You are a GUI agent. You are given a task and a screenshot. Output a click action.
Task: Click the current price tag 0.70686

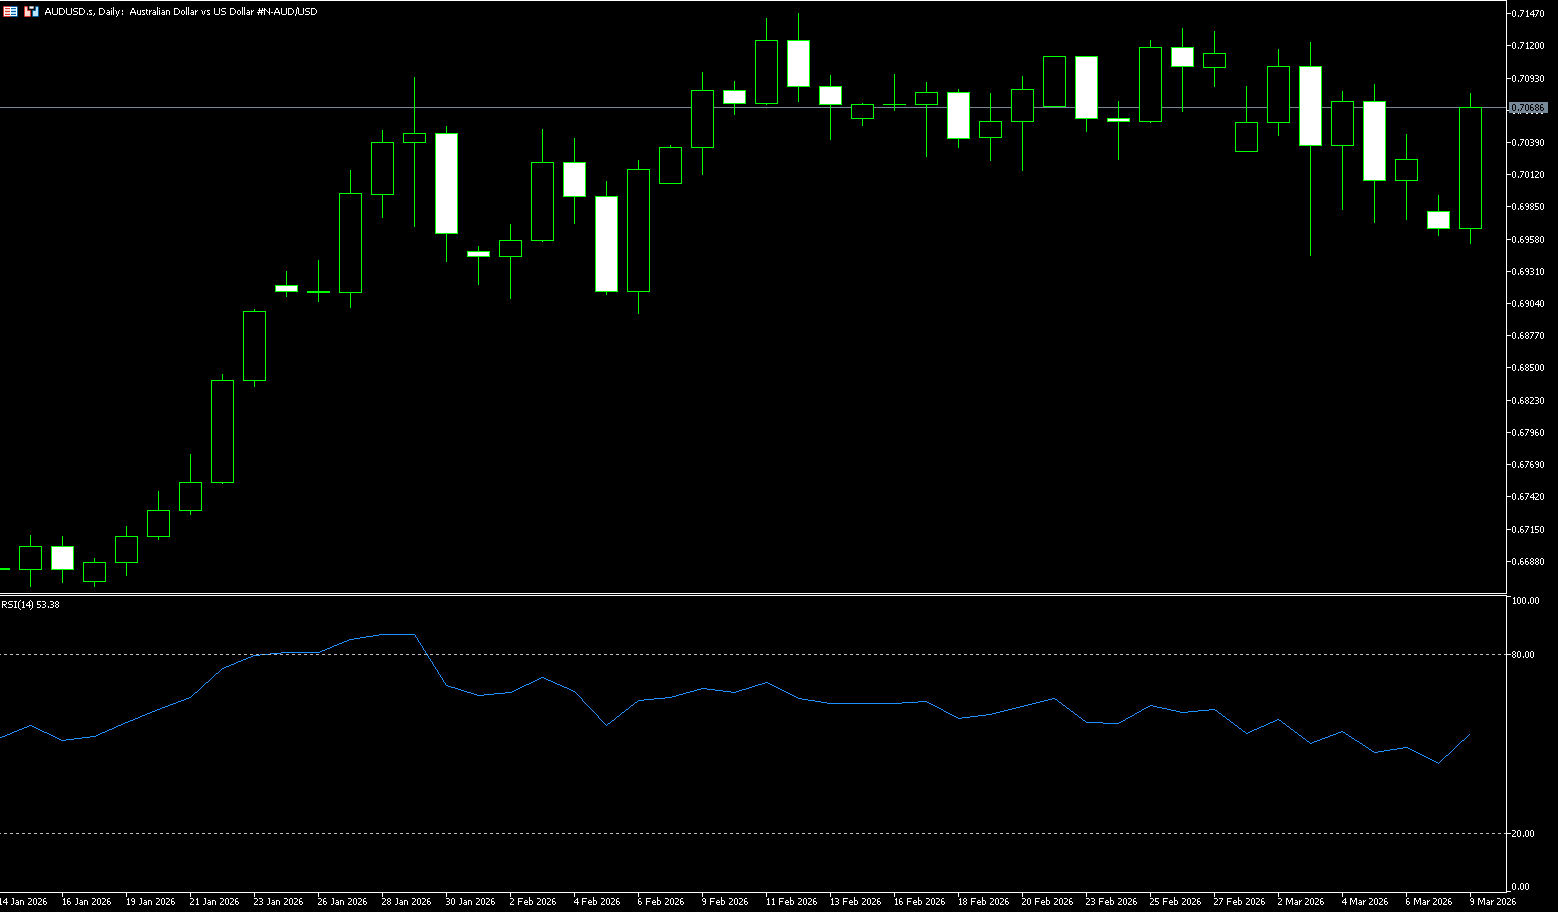1528,108
